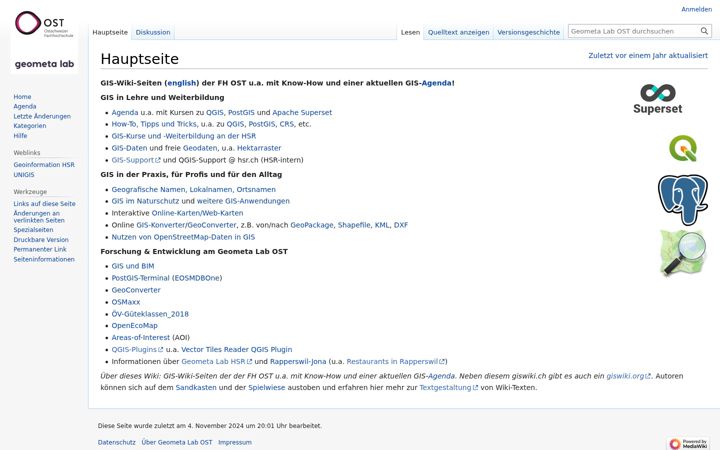The width and height of the screenshot is (720, 450).
Task: Open How-To, Tipps und Tricks link
Action: tap(154, 124)
